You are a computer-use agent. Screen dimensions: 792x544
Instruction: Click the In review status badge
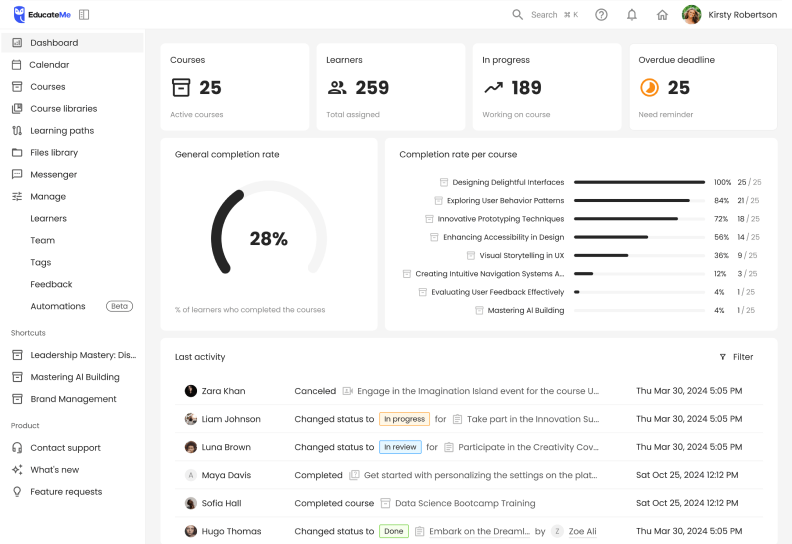coord(400,447)
